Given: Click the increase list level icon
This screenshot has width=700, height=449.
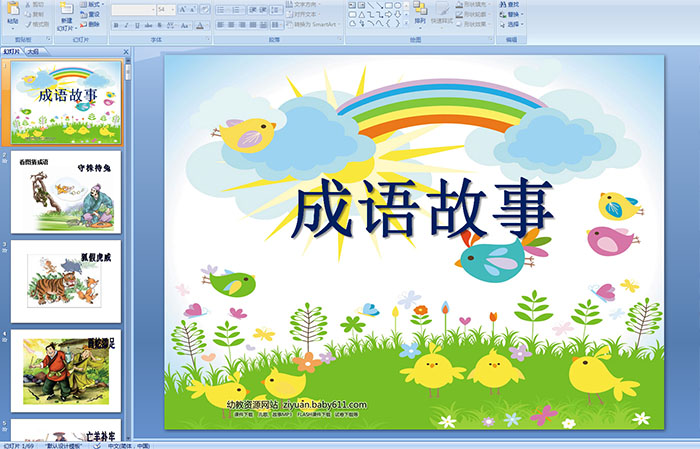Looking at the screenshot, I should click(x=263, y=10).
